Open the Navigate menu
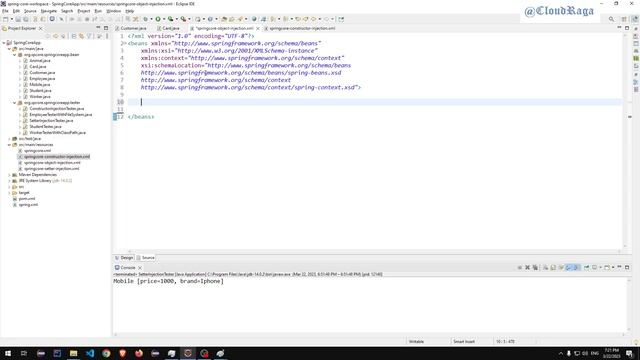The height and width of the screenshot is (360, 640). [x=49, y=11]
